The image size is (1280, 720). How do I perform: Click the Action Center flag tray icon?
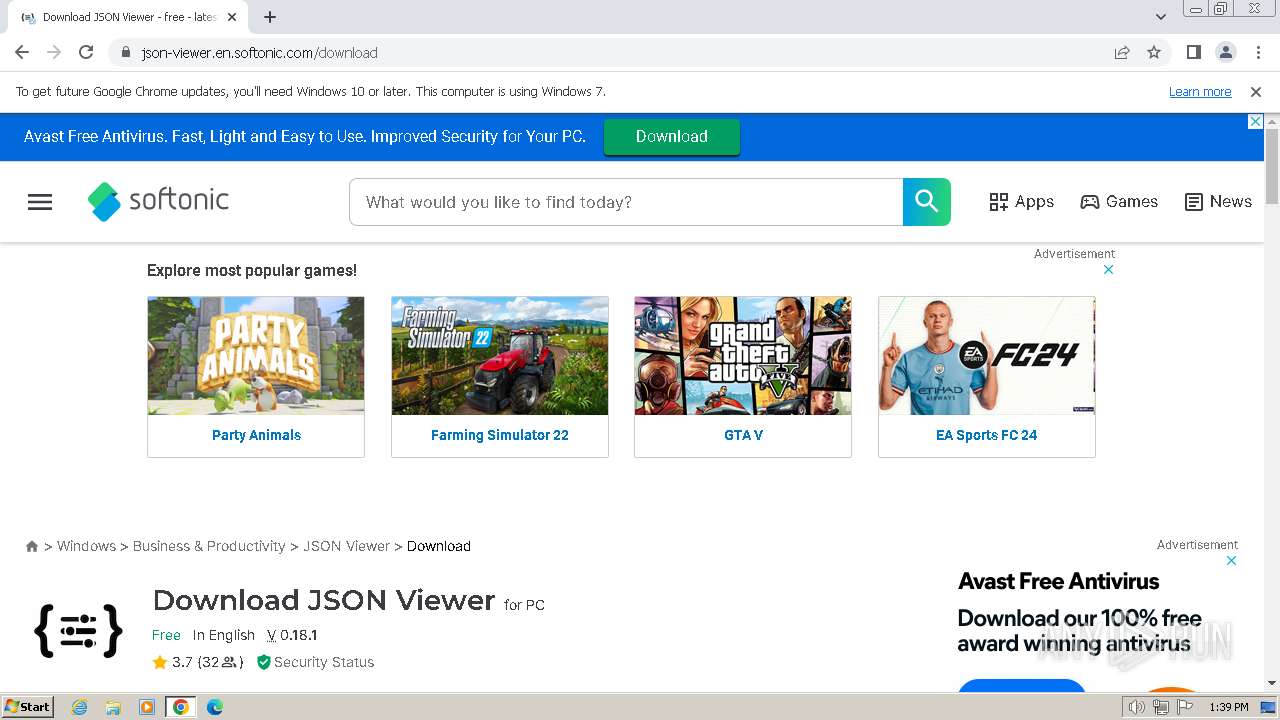[1184, 707]
